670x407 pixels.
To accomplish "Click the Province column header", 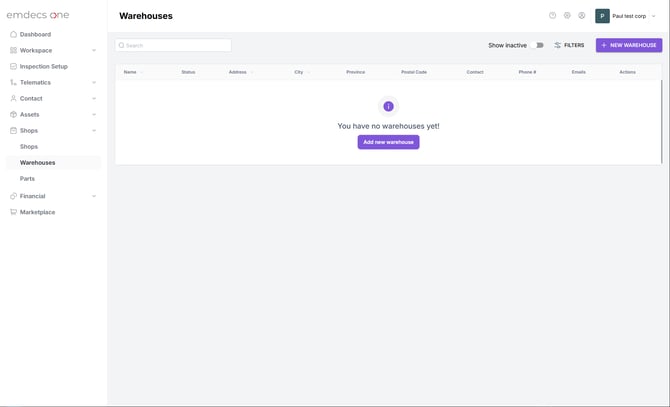I will 356,72.
